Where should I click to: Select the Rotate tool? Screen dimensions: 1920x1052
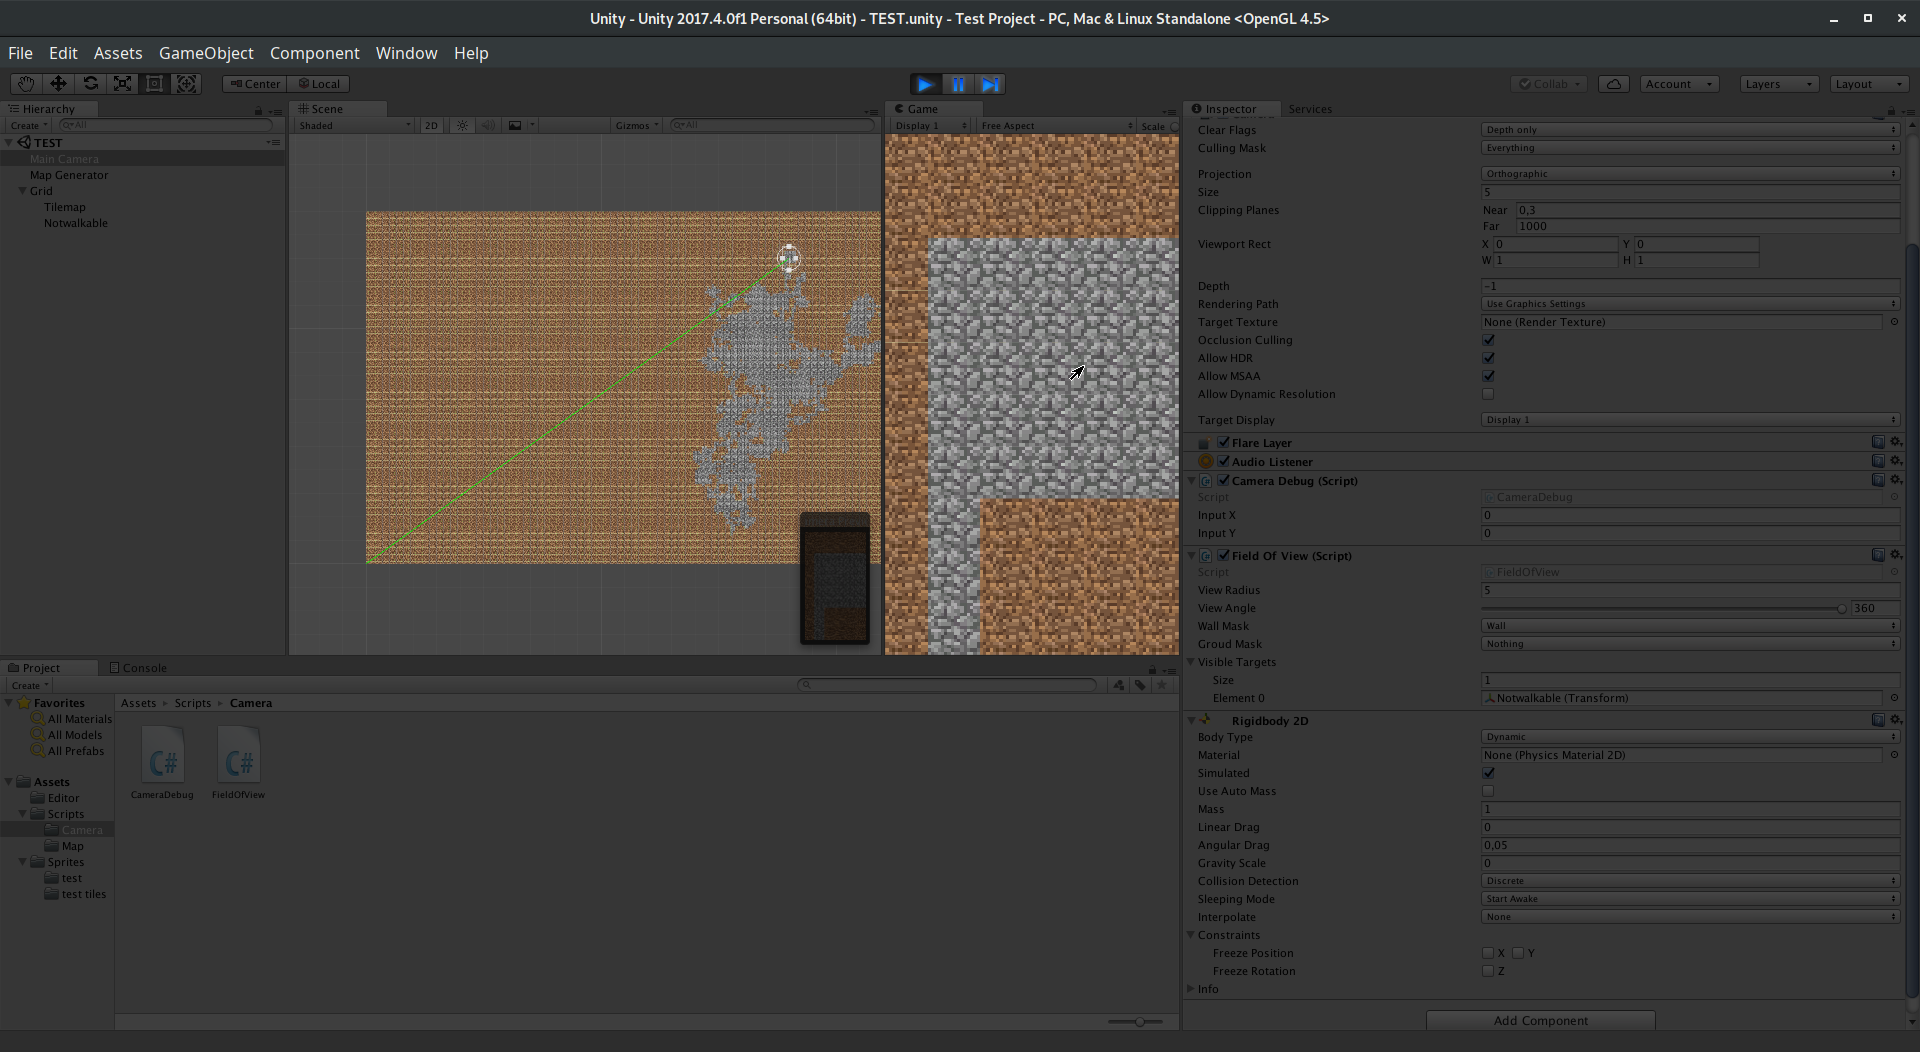[90, 84]
